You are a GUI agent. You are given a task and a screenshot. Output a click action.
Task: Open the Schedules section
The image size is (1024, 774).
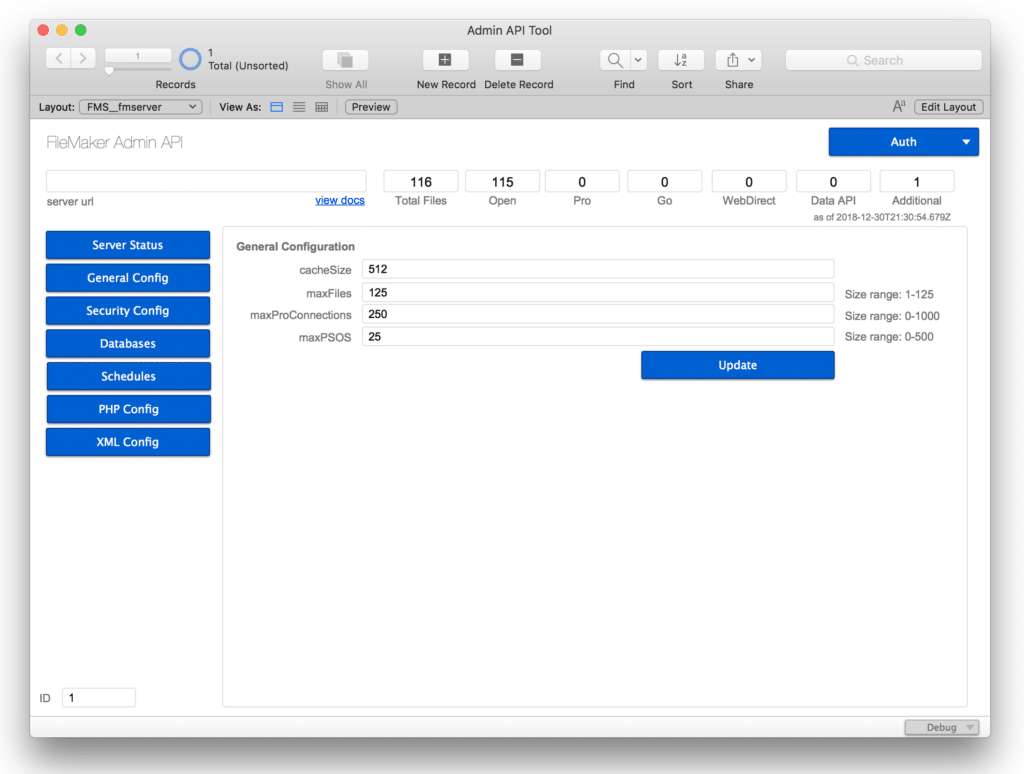pyautogui.click(x=128, y=376)
